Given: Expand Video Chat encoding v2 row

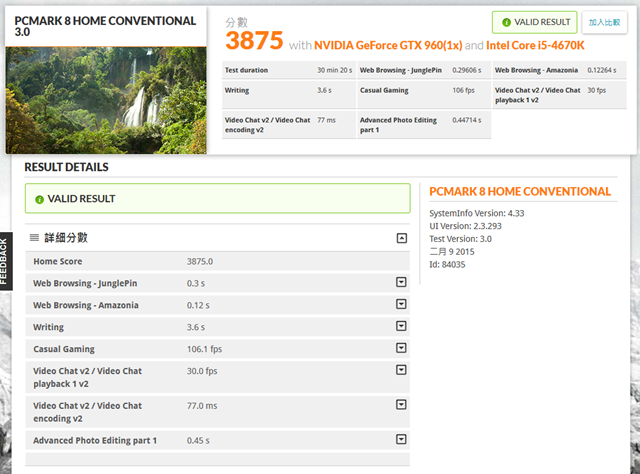Looking at the screenshot, I should click(401, 405).
